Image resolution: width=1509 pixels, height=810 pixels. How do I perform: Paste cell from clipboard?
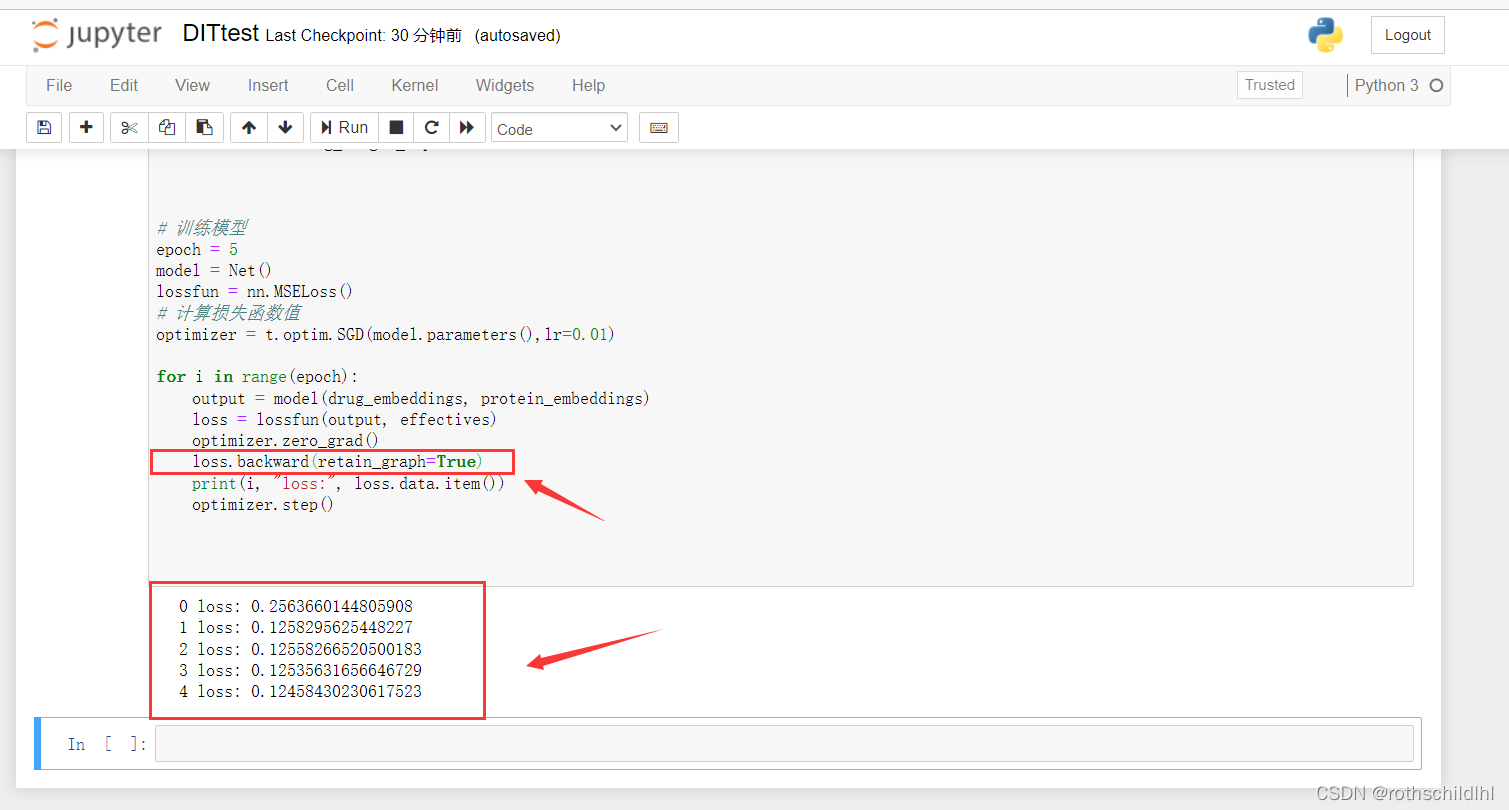pos(204,127)
